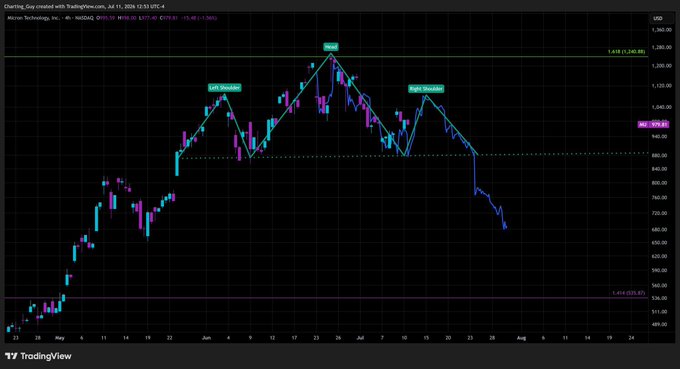Click the 1,280.00 price axis label
Image resolution: width=680 pixels, height=369 pixels.
[x=662, y=47]
